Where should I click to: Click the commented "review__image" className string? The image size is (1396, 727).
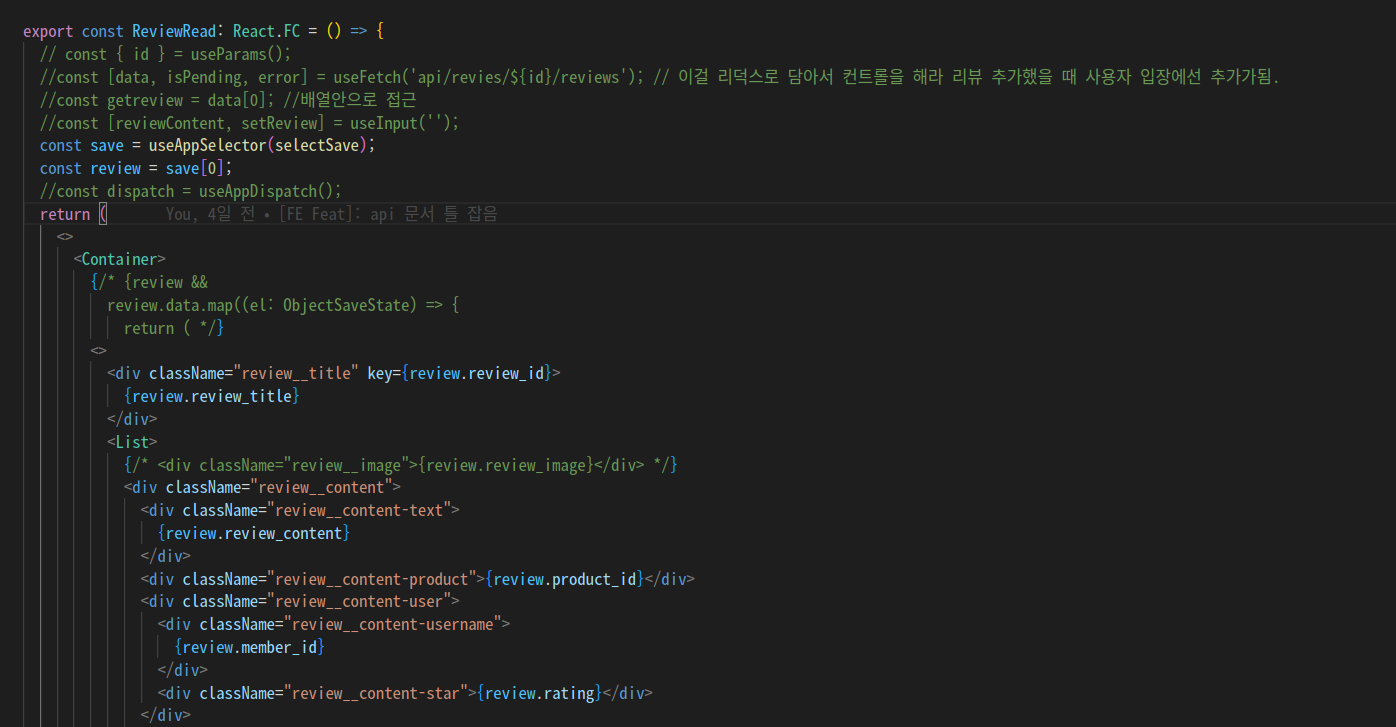click(x=349, y=465)
